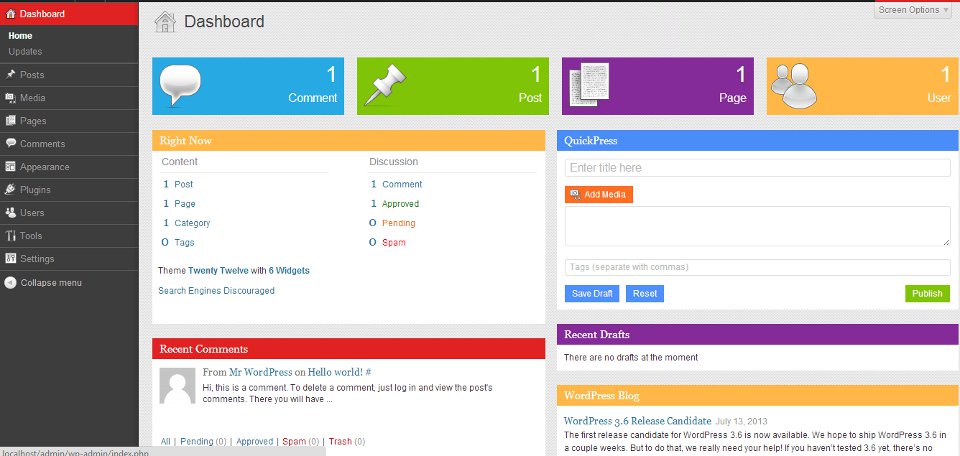
Task: Click the Posts pushpin icon in sidebar
Action: tap(10, 75)
